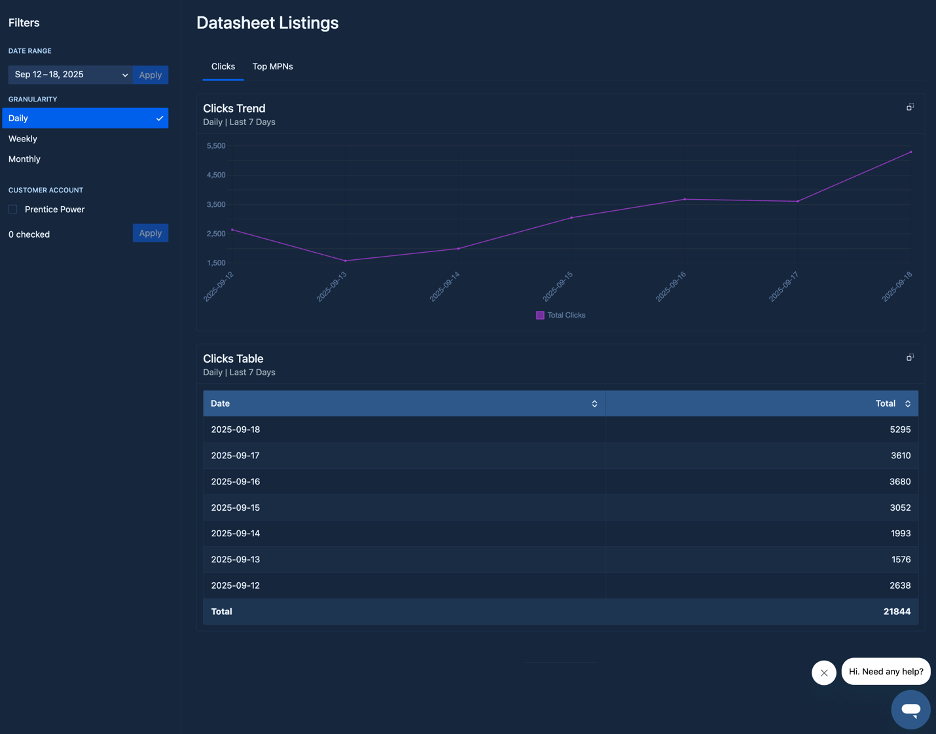936x734 pixels.
Task: Sort table by Date column arrows
Action: point(594,404)
